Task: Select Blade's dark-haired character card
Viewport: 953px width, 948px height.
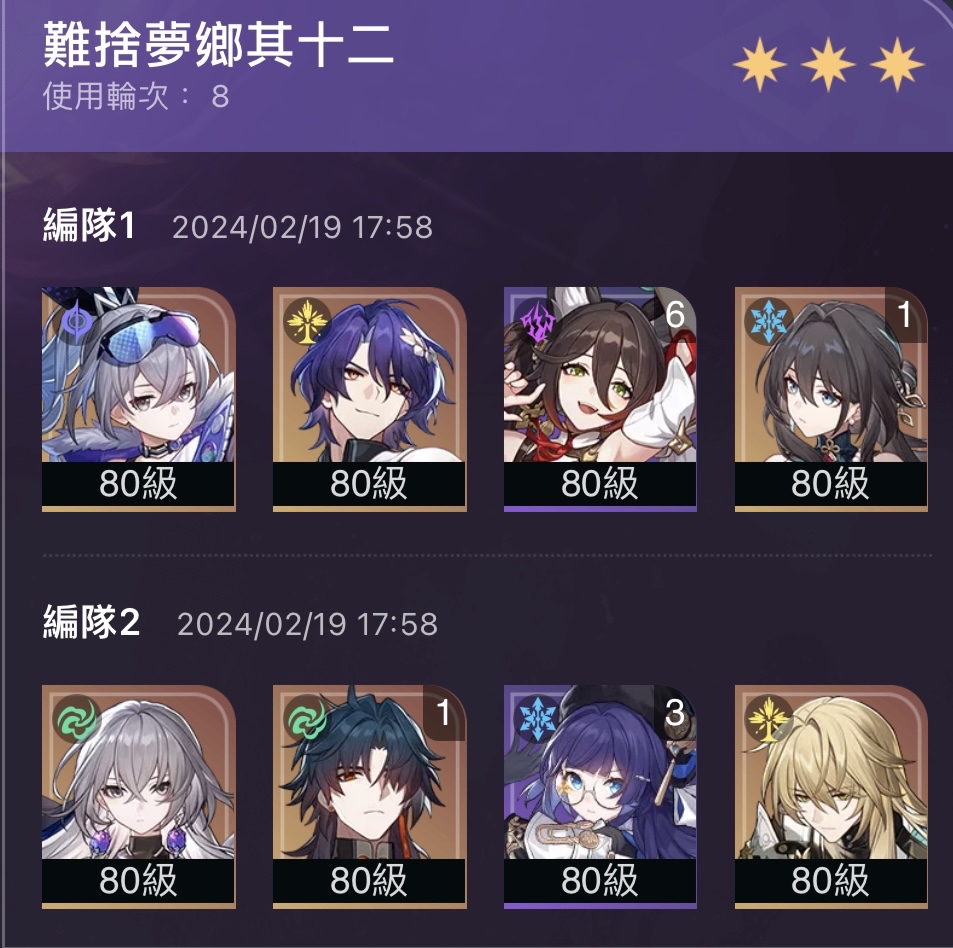Action: click(x=370, y=796)
